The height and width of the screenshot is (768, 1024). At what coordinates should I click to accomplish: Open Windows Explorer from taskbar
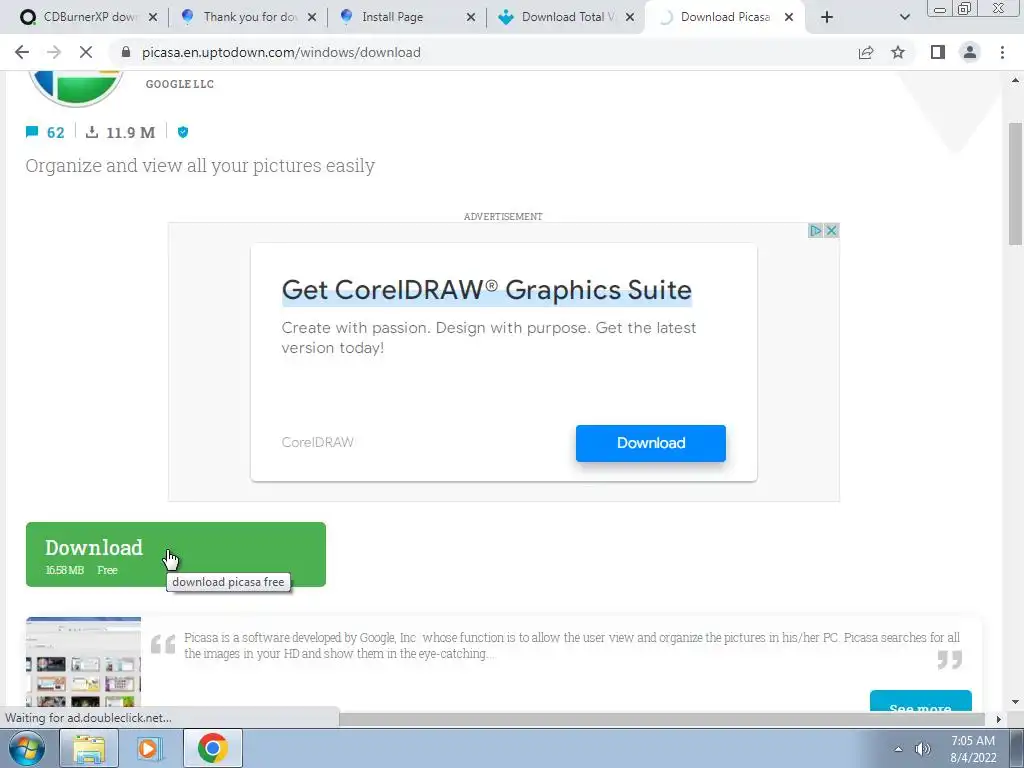pyautogui.click(x=89, y=748)
